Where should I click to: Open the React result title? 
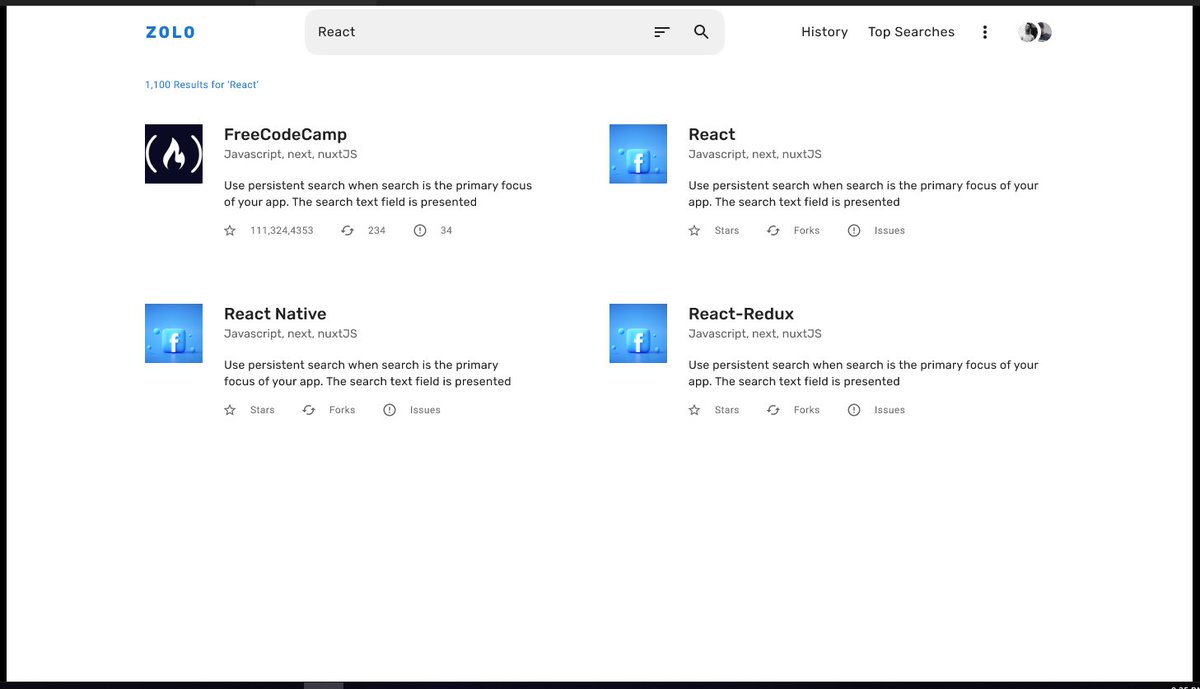point(712,134)
